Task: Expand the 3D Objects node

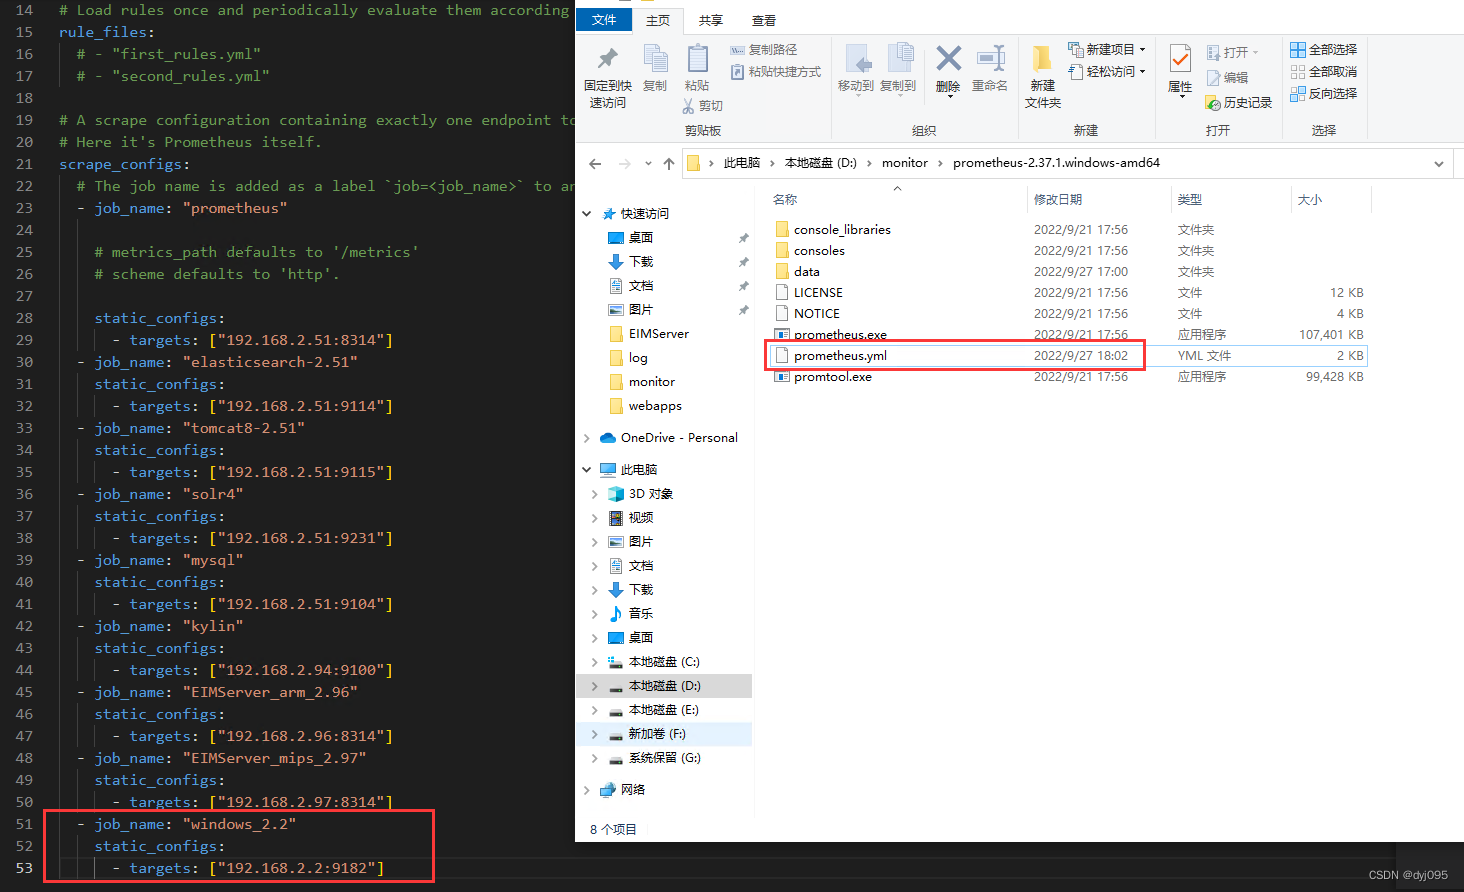Action: [x=595, y=494]
